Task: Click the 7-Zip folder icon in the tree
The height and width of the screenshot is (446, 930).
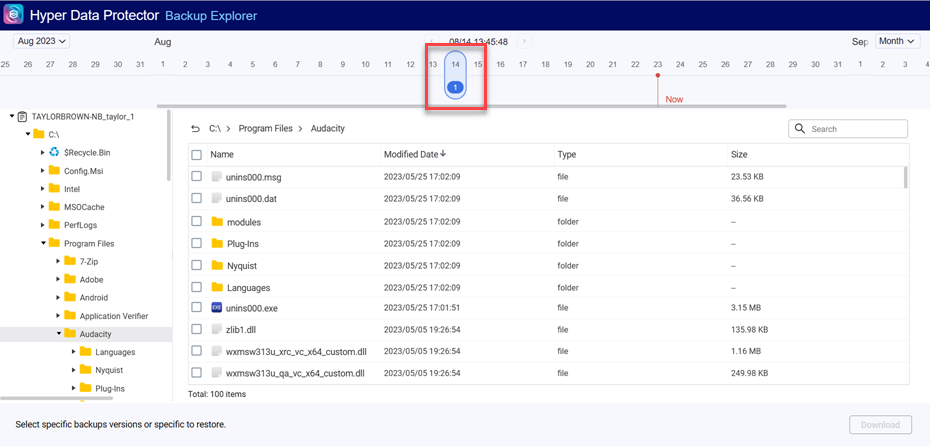Action: 70,261
